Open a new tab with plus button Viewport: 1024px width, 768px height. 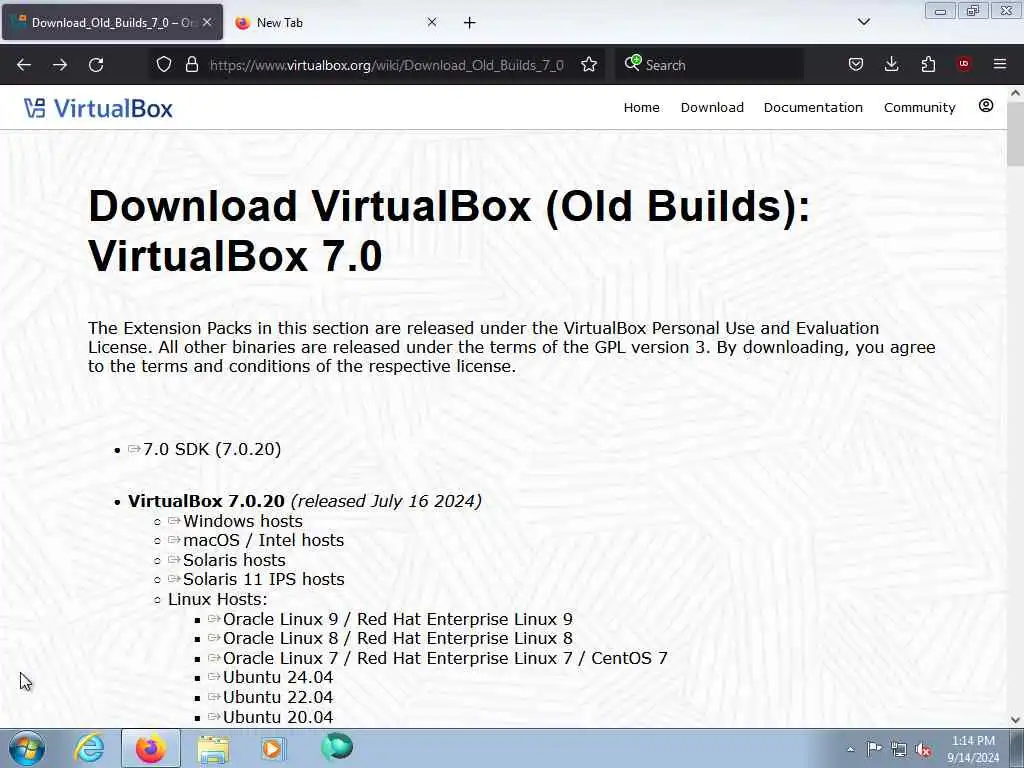(470, 23)
